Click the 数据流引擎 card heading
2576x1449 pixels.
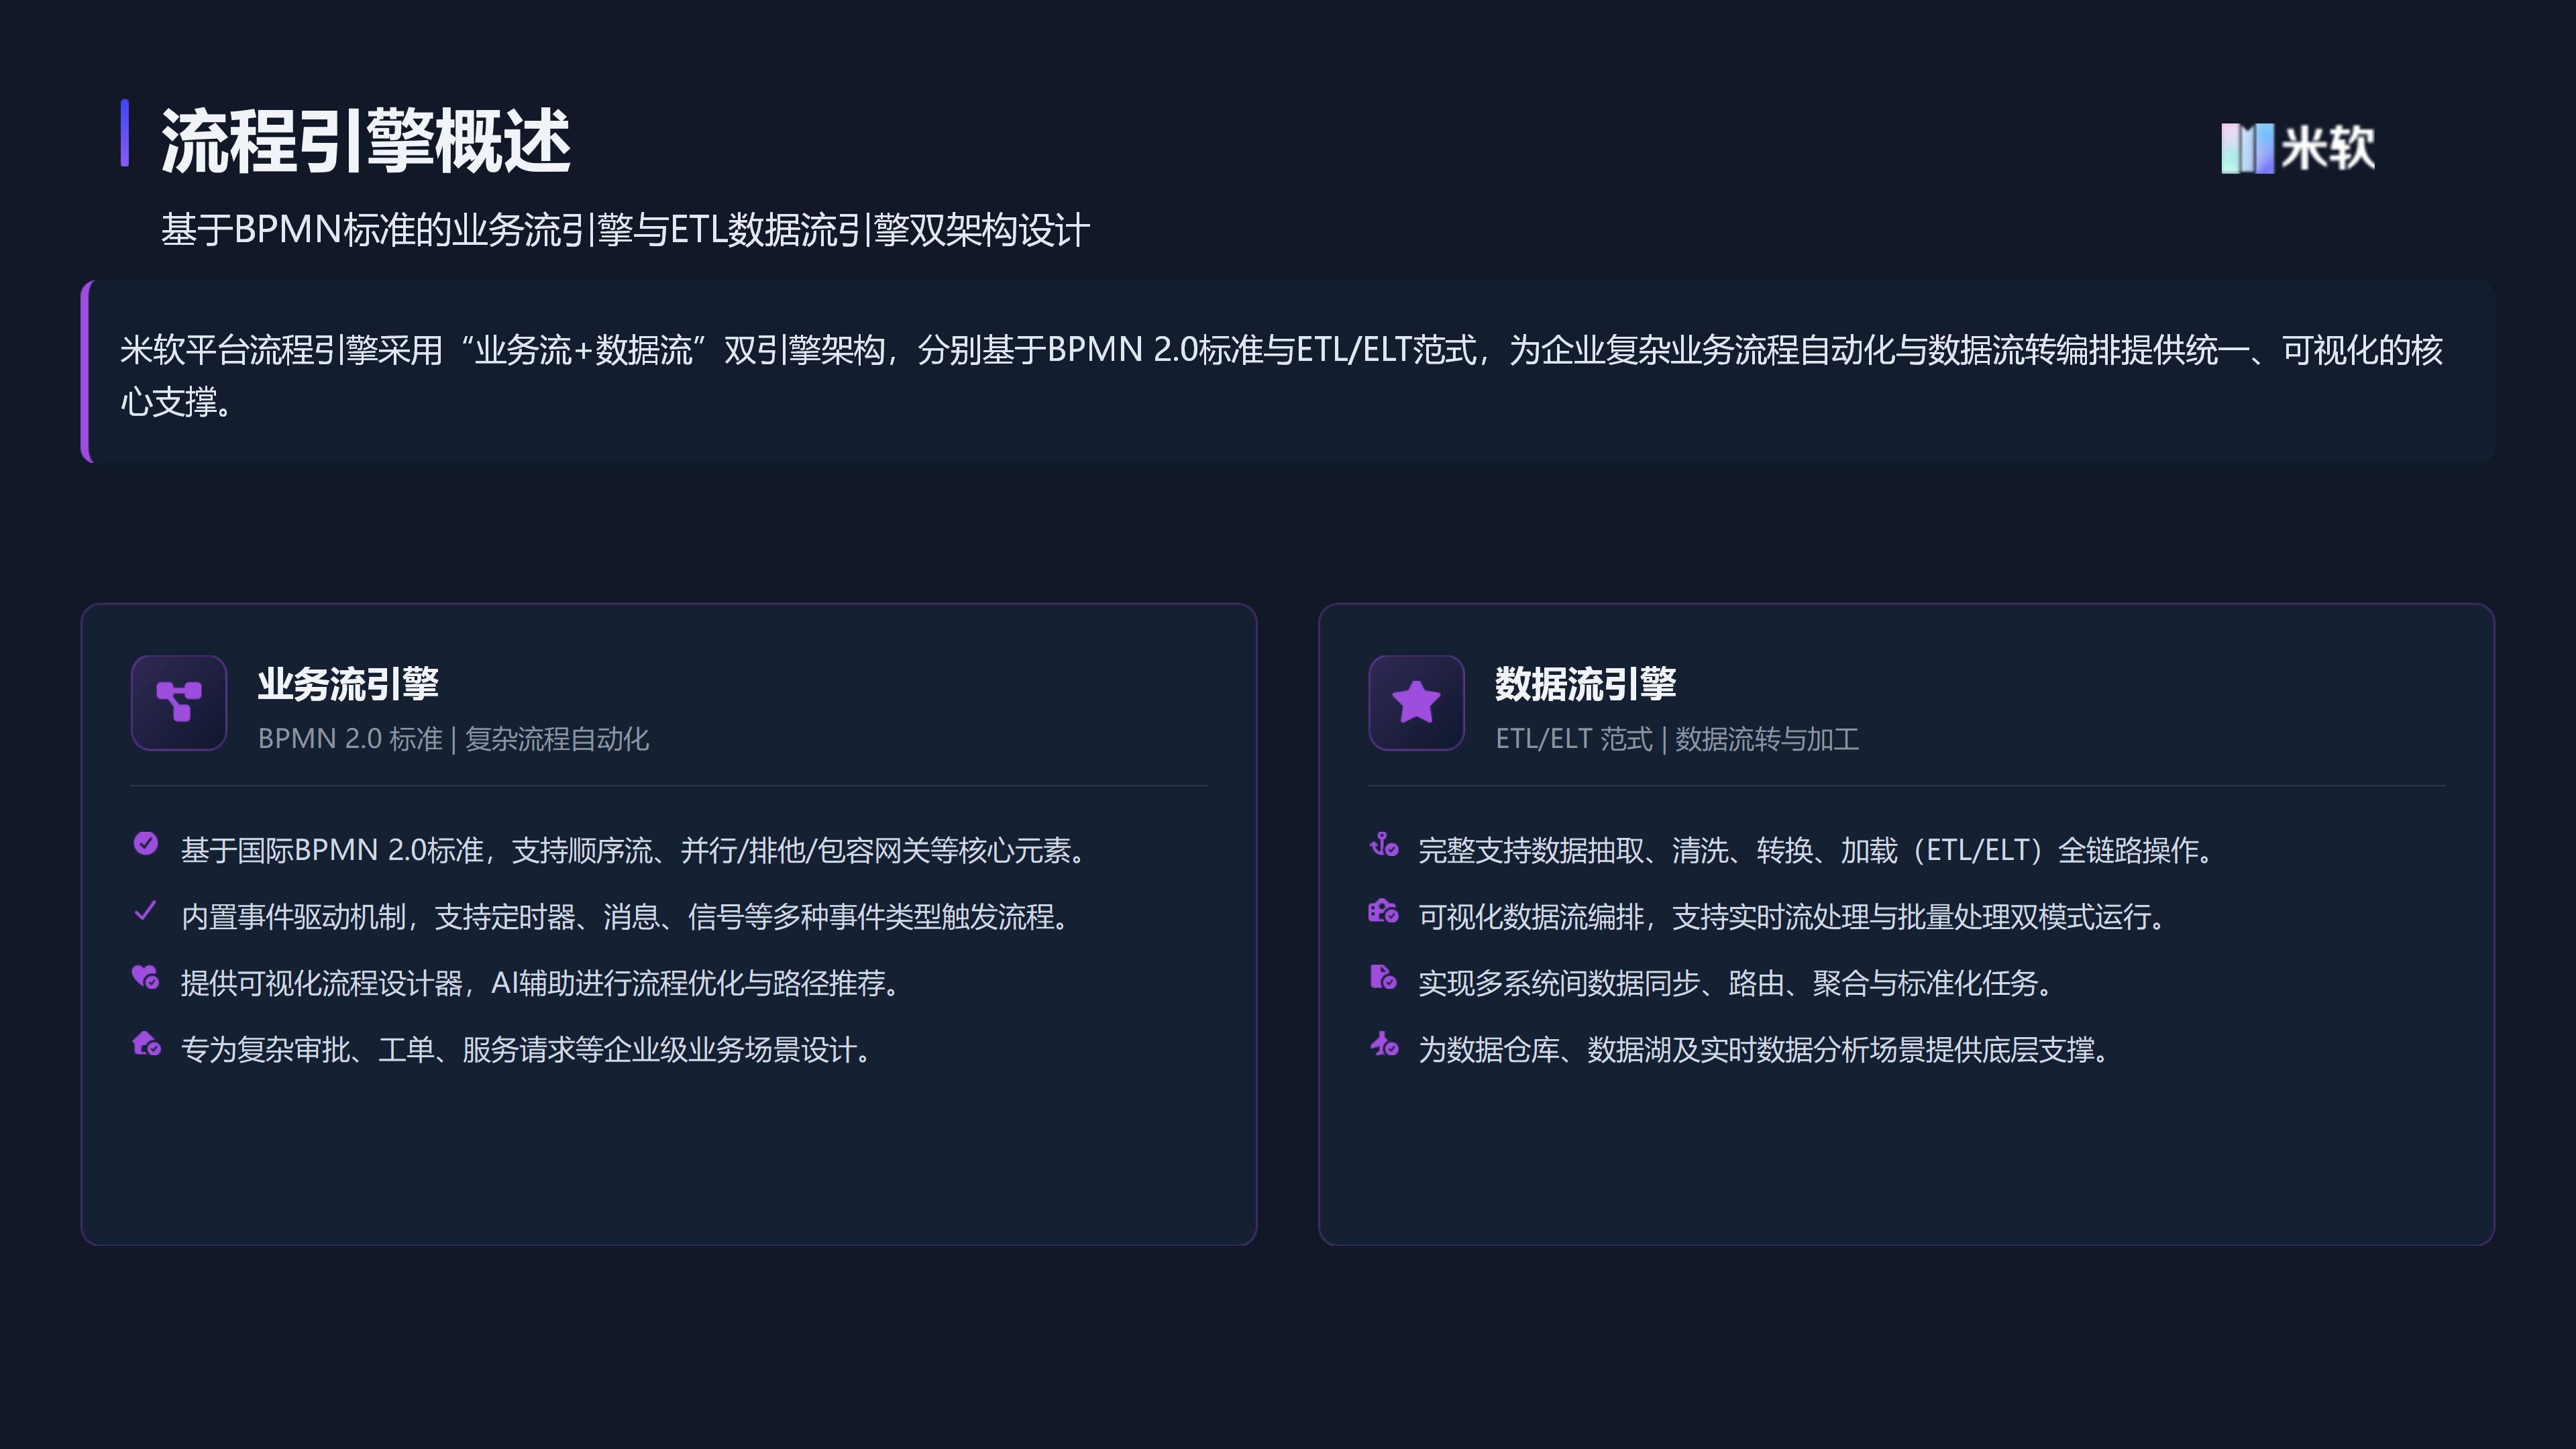[x=1586, y=685]
